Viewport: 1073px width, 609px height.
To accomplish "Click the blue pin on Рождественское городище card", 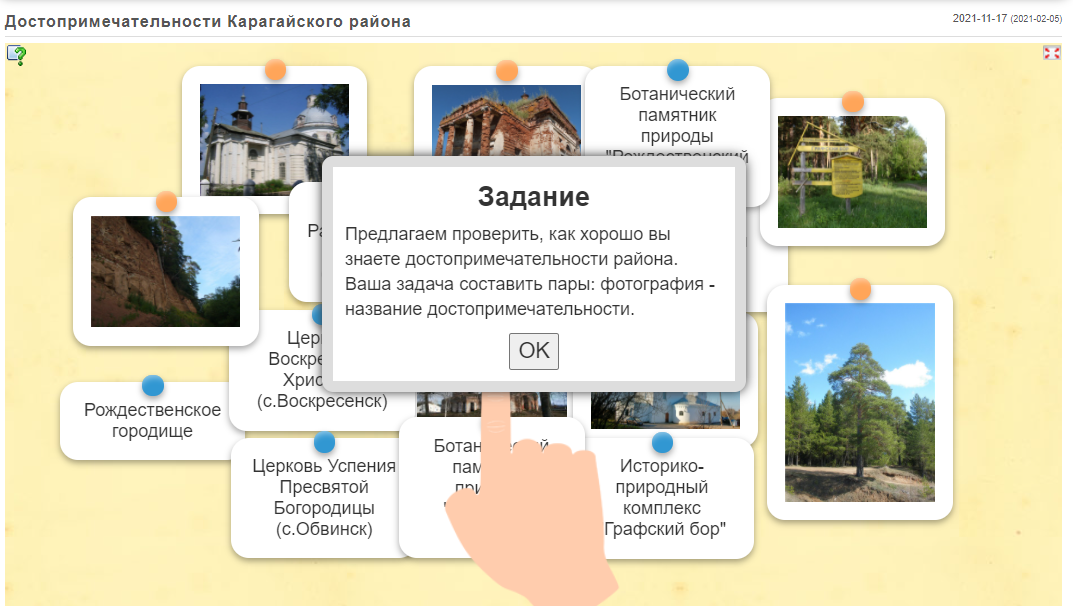I will pyautogui.click(x=153, y=385).
